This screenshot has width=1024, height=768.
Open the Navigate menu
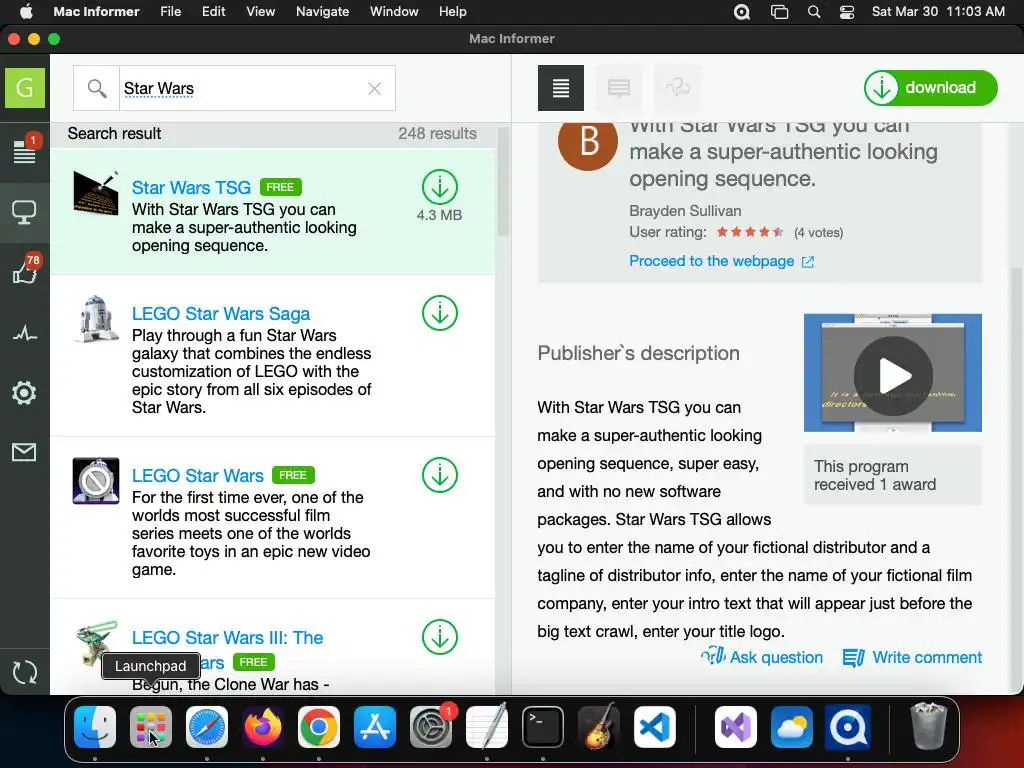coord(323,12)
